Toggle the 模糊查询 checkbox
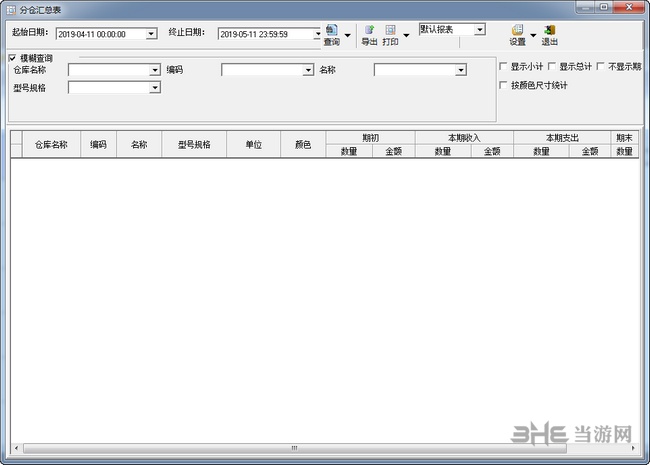The image size is (650, 465). coord(12,58)
